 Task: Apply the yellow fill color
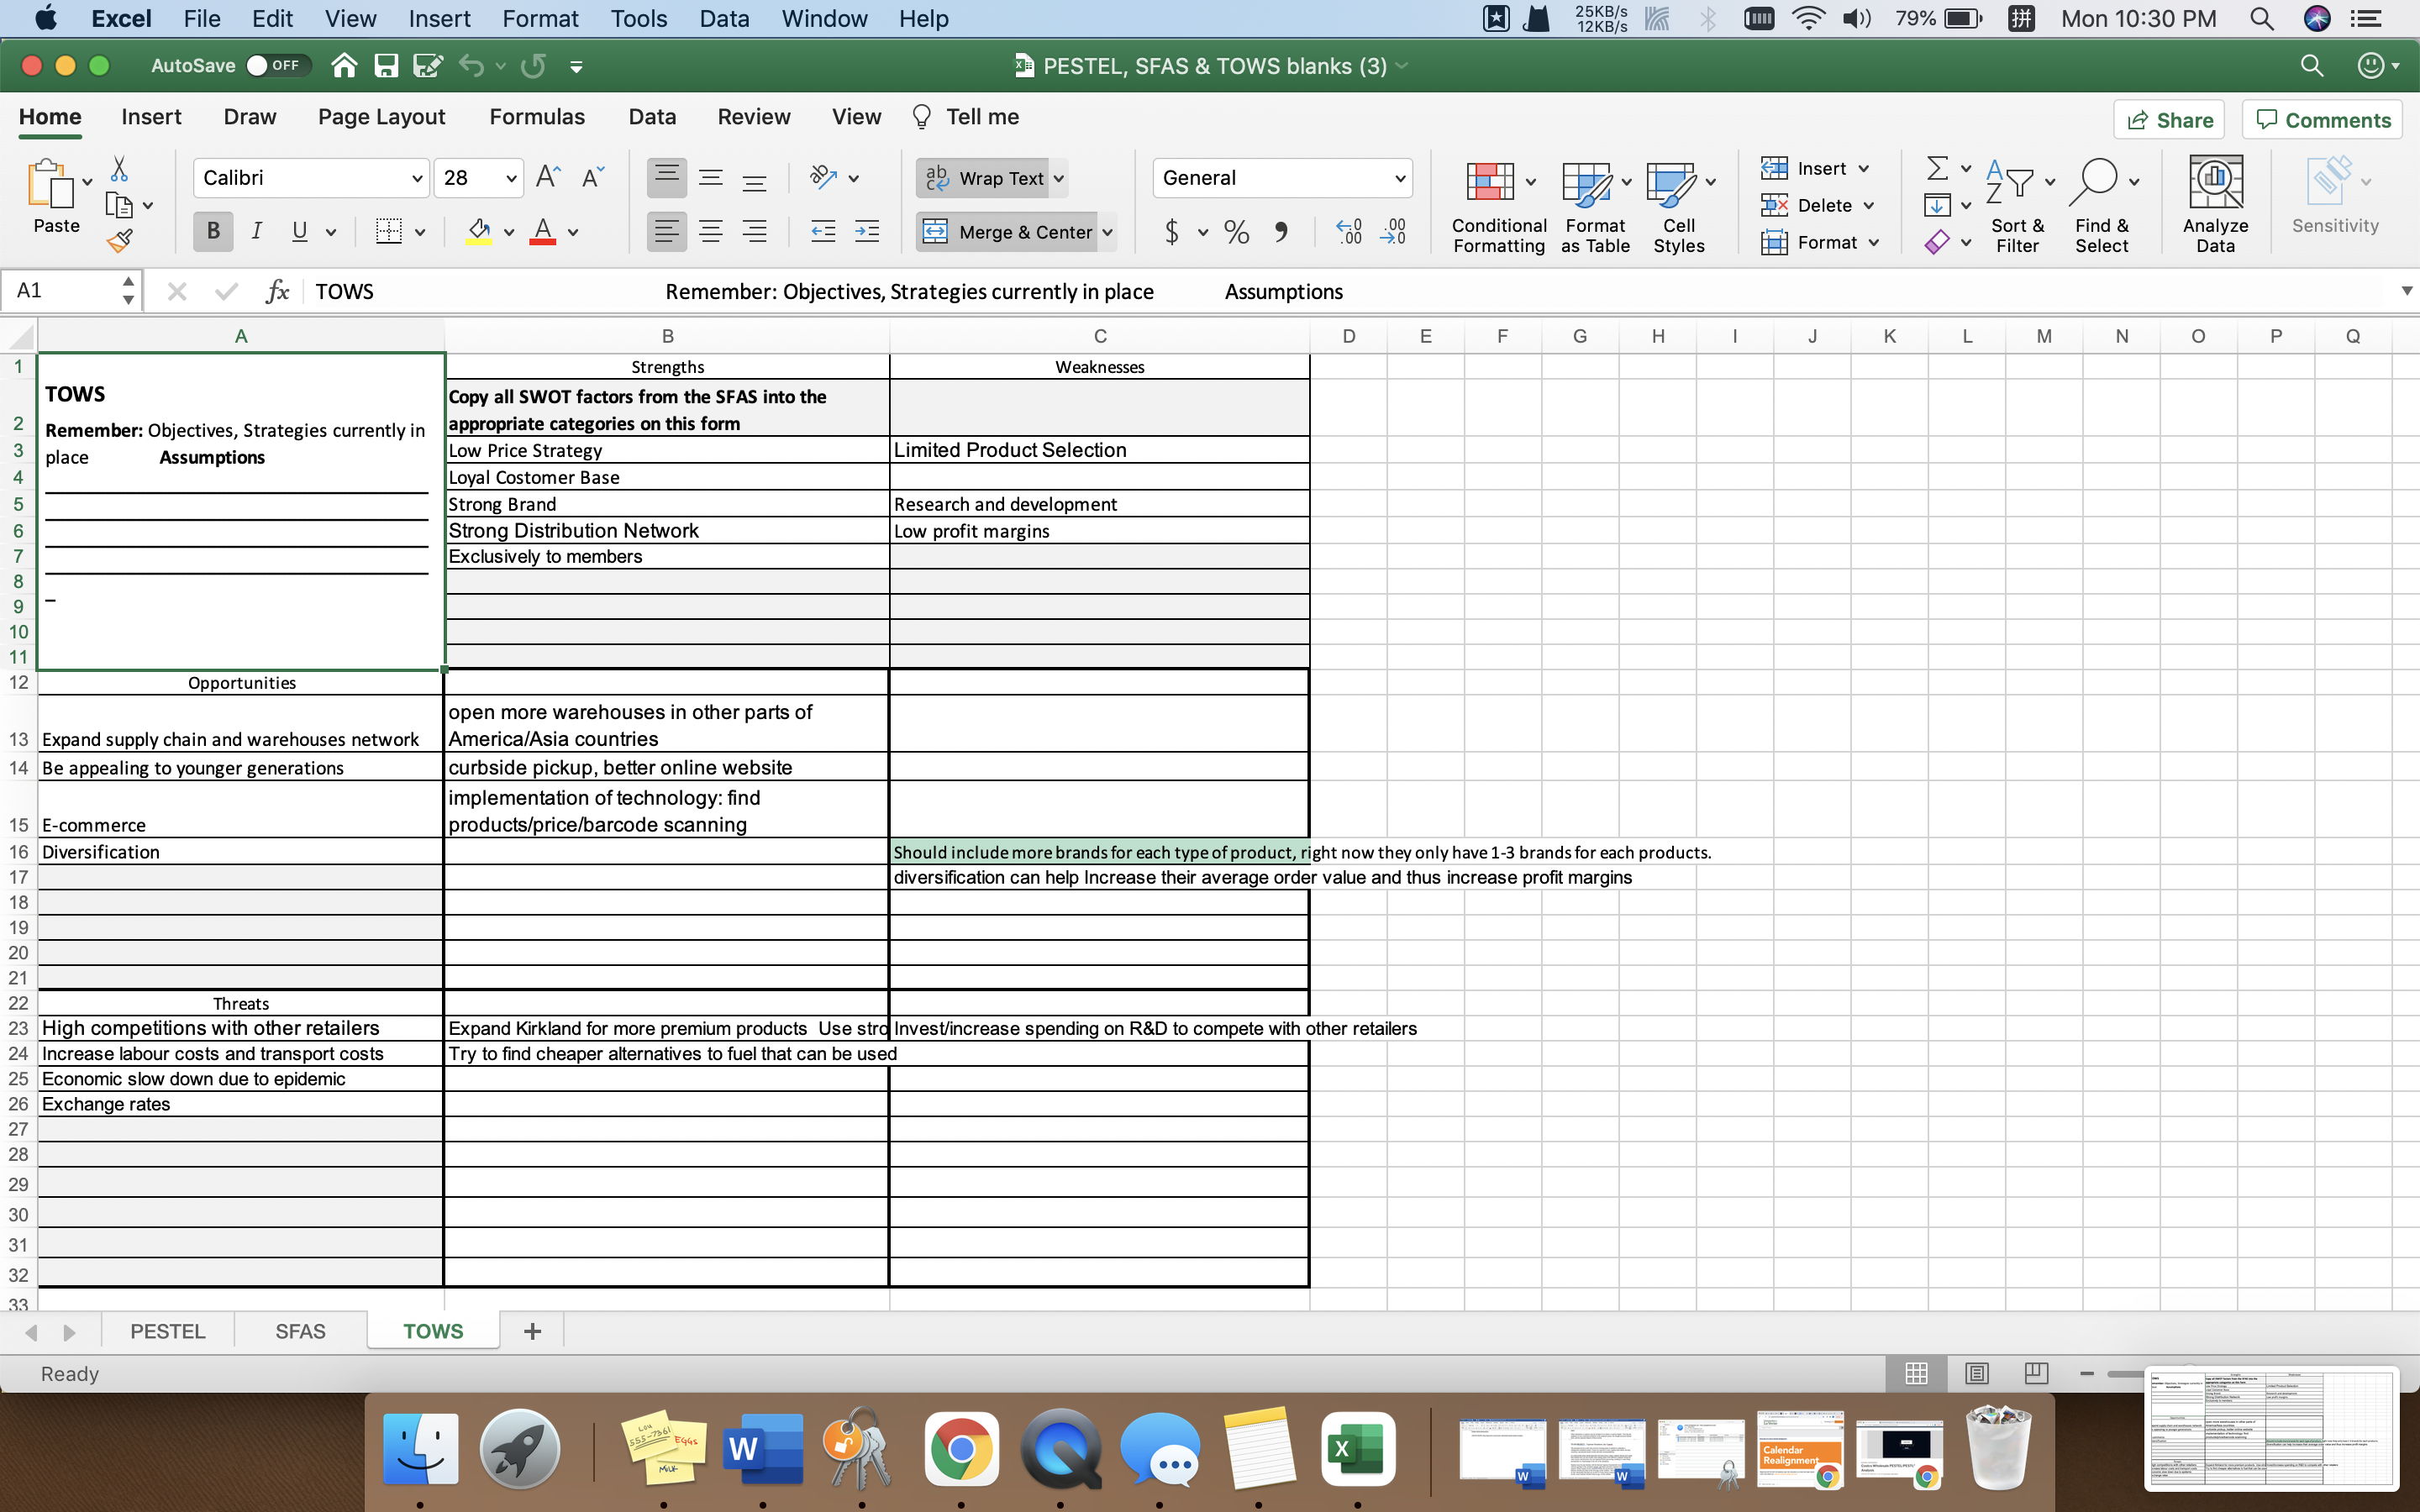[x=479, y=232]
